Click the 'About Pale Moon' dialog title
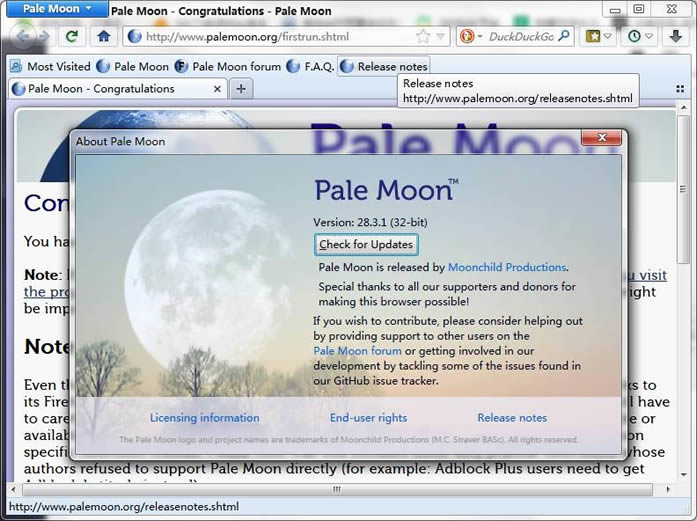 coord(120,141)
